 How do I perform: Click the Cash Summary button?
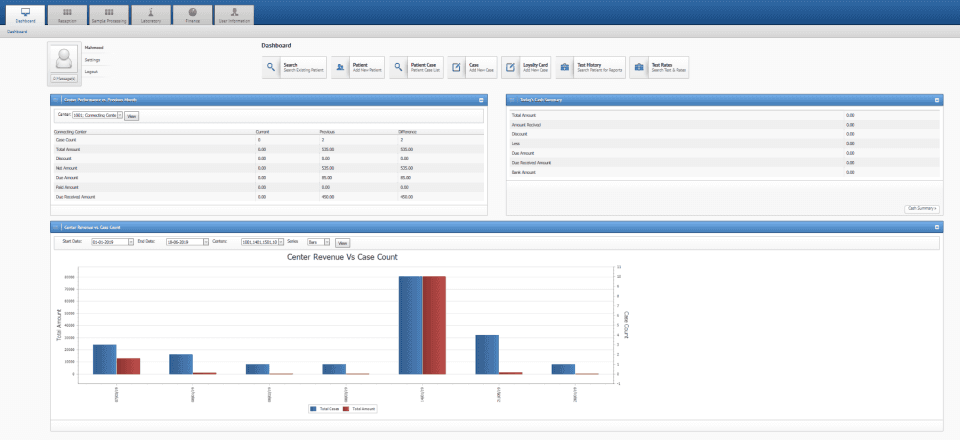pos(921,209)
